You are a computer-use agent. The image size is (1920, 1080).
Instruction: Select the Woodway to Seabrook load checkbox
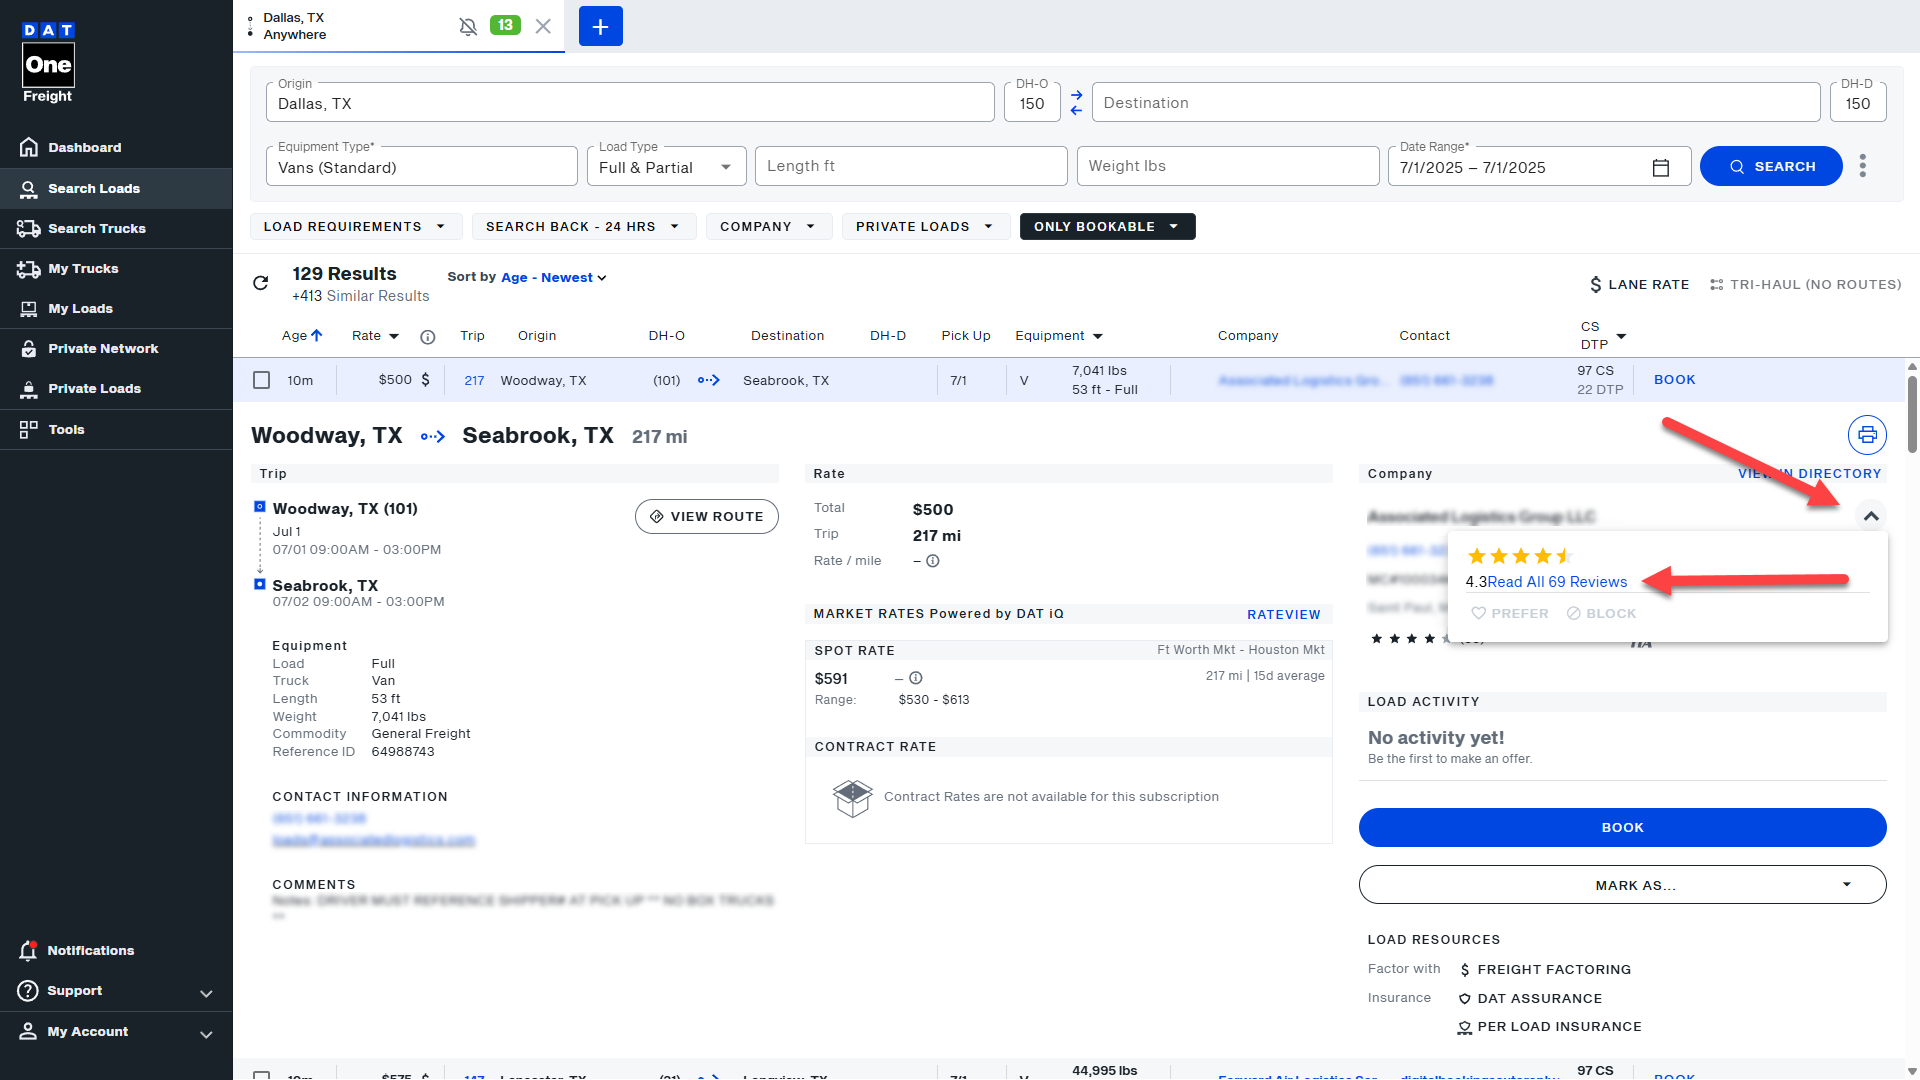[x=261, y=380]
